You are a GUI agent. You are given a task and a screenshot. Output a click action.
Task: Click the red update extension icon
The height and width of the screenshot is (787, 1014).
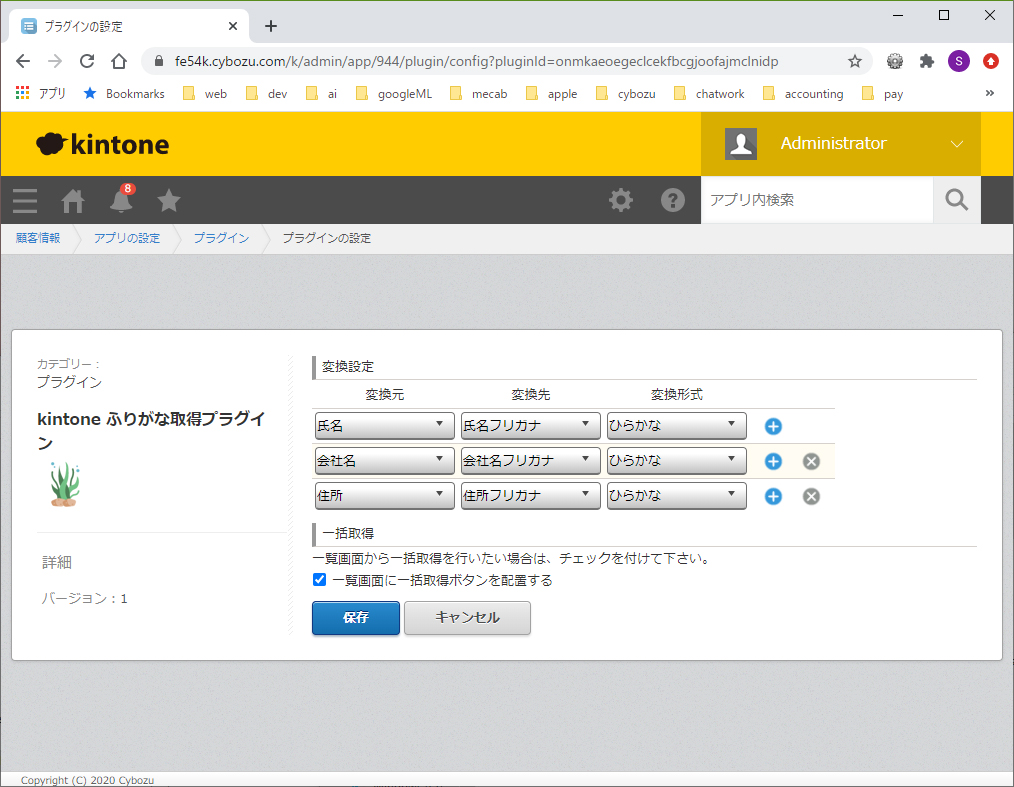pyautogui.click(x=991, y=61)
